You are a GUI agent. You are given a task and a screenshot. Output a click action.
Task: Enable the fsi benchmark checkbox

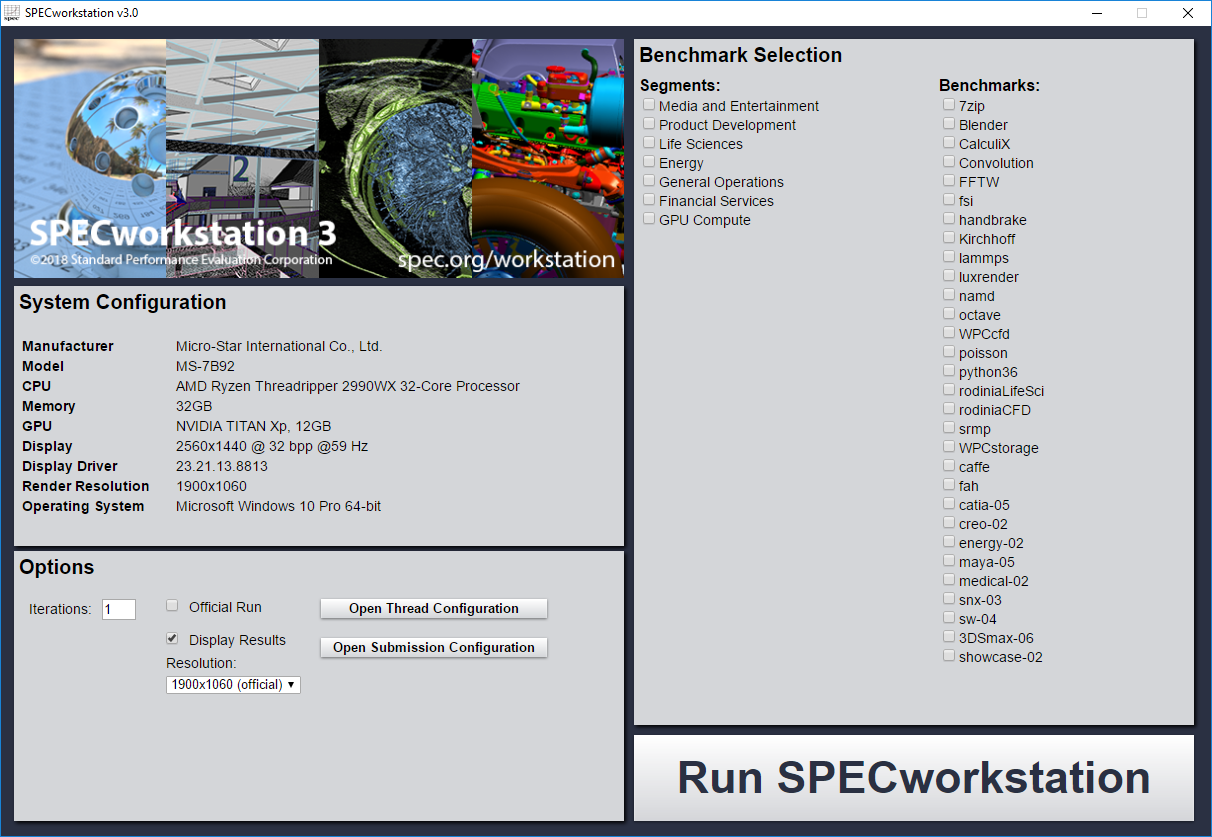pos(949,199)
